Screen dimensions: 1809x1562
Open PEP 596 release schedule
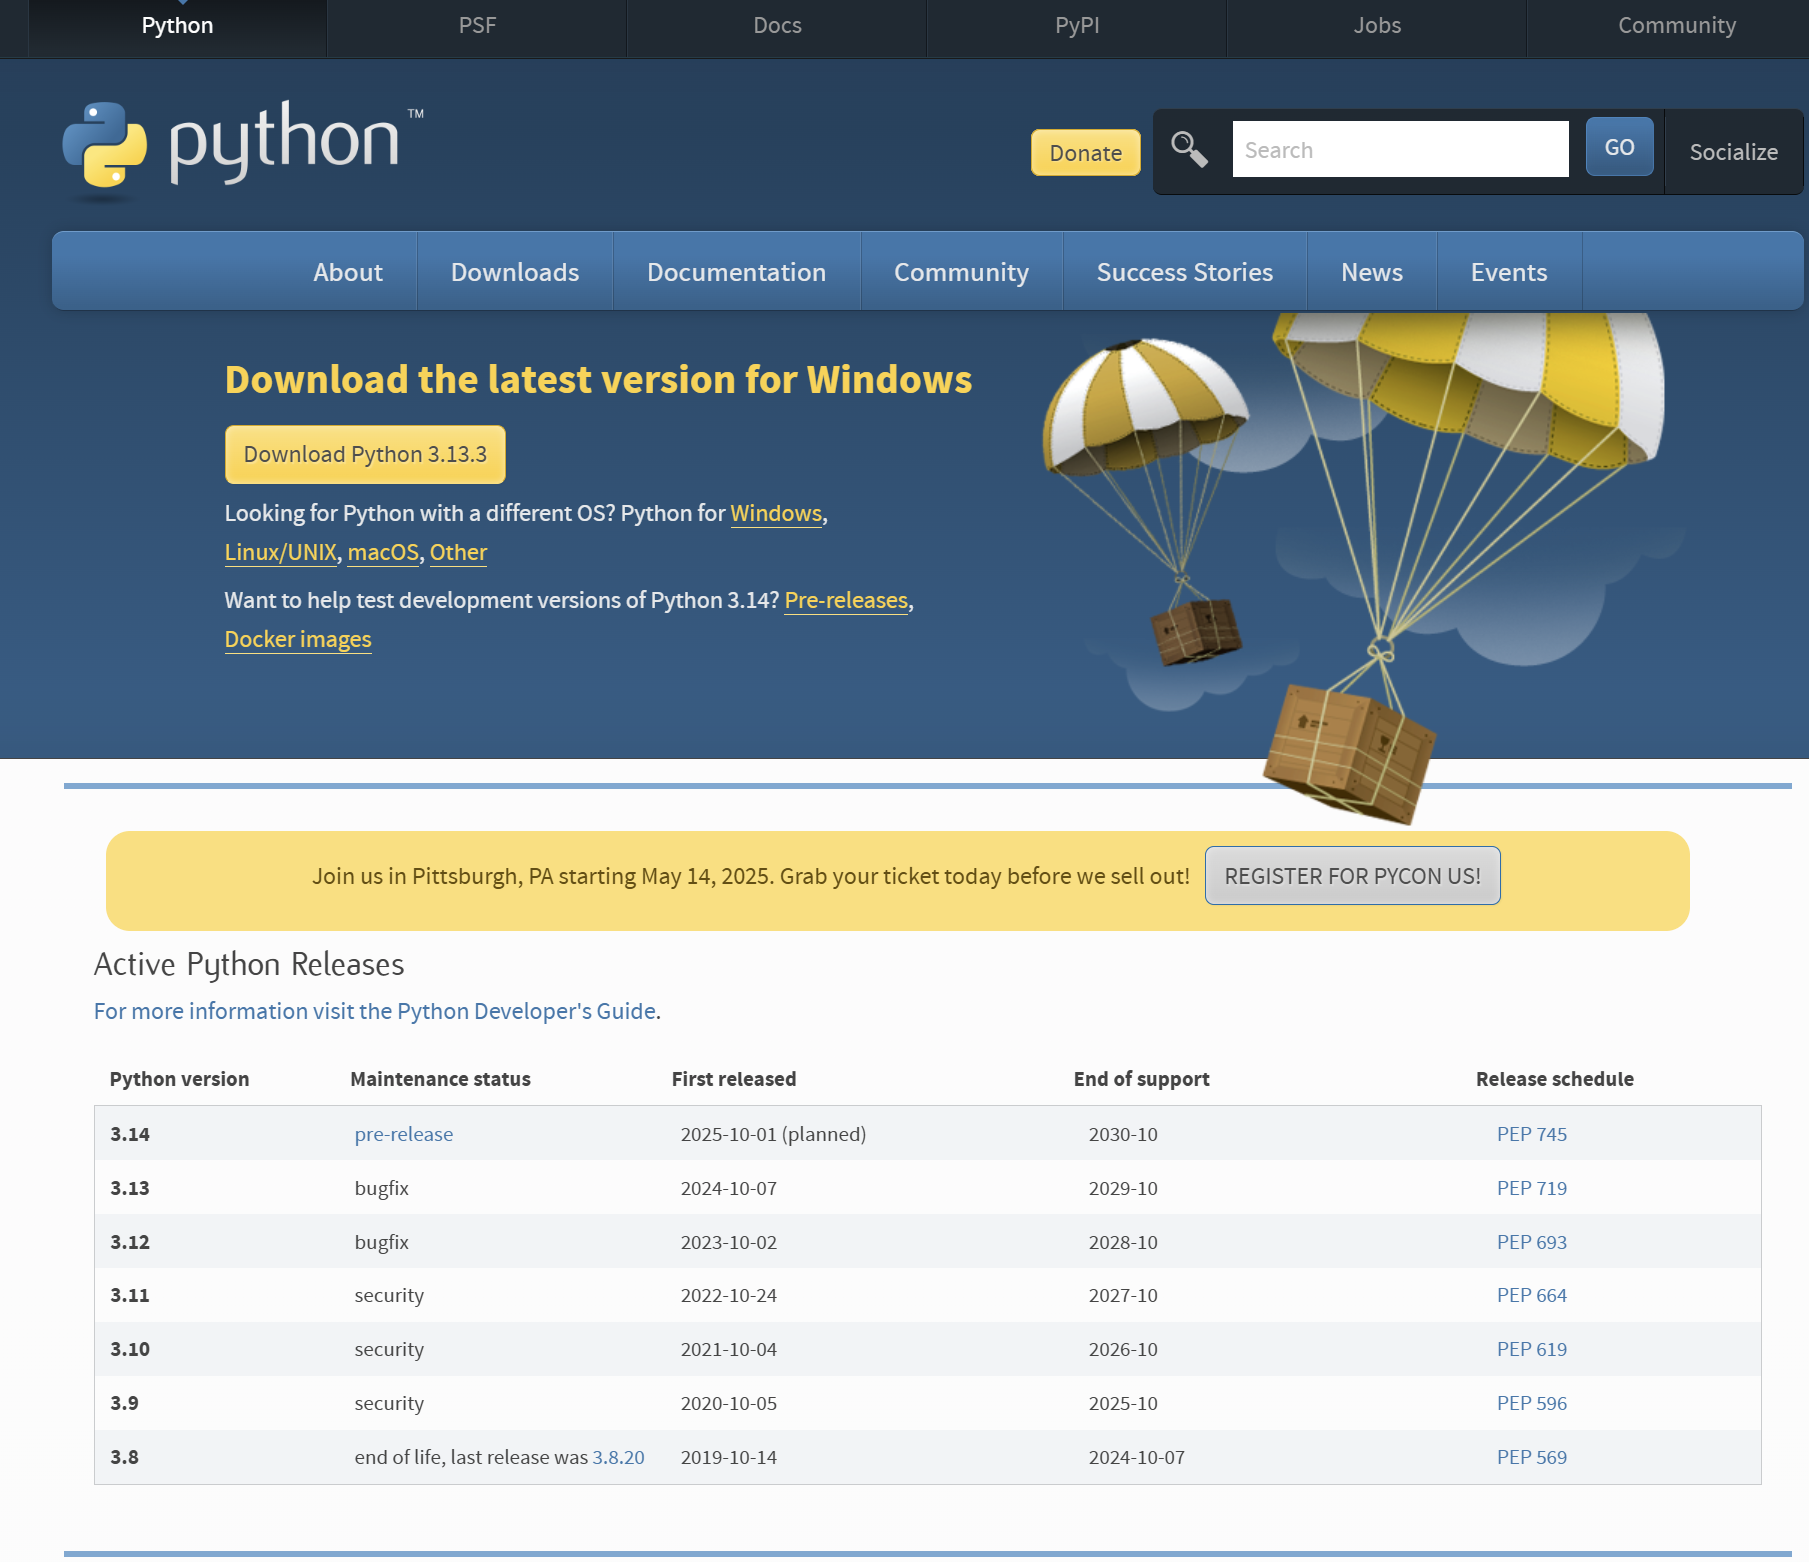click(1532, 1403)
